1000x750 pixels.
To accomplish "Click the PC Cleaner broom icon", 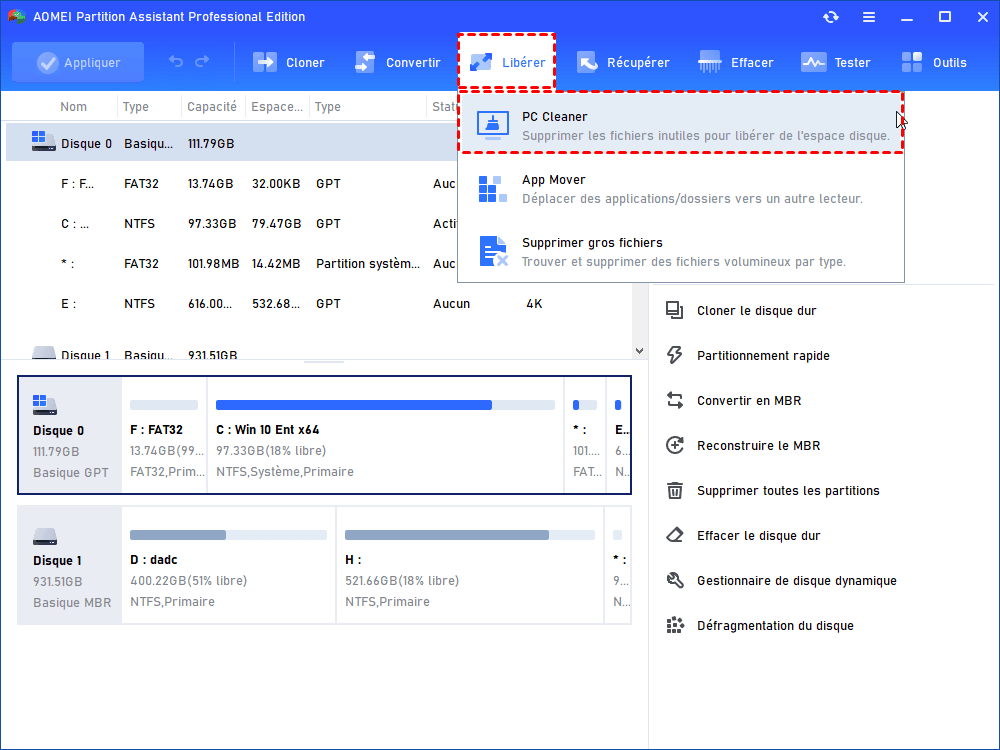I will click(492, 125).
